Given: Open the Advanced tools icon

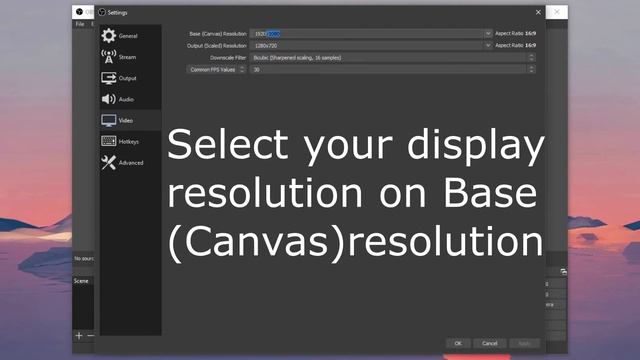Looking at the screenshot, I should (x=109, y=162).
